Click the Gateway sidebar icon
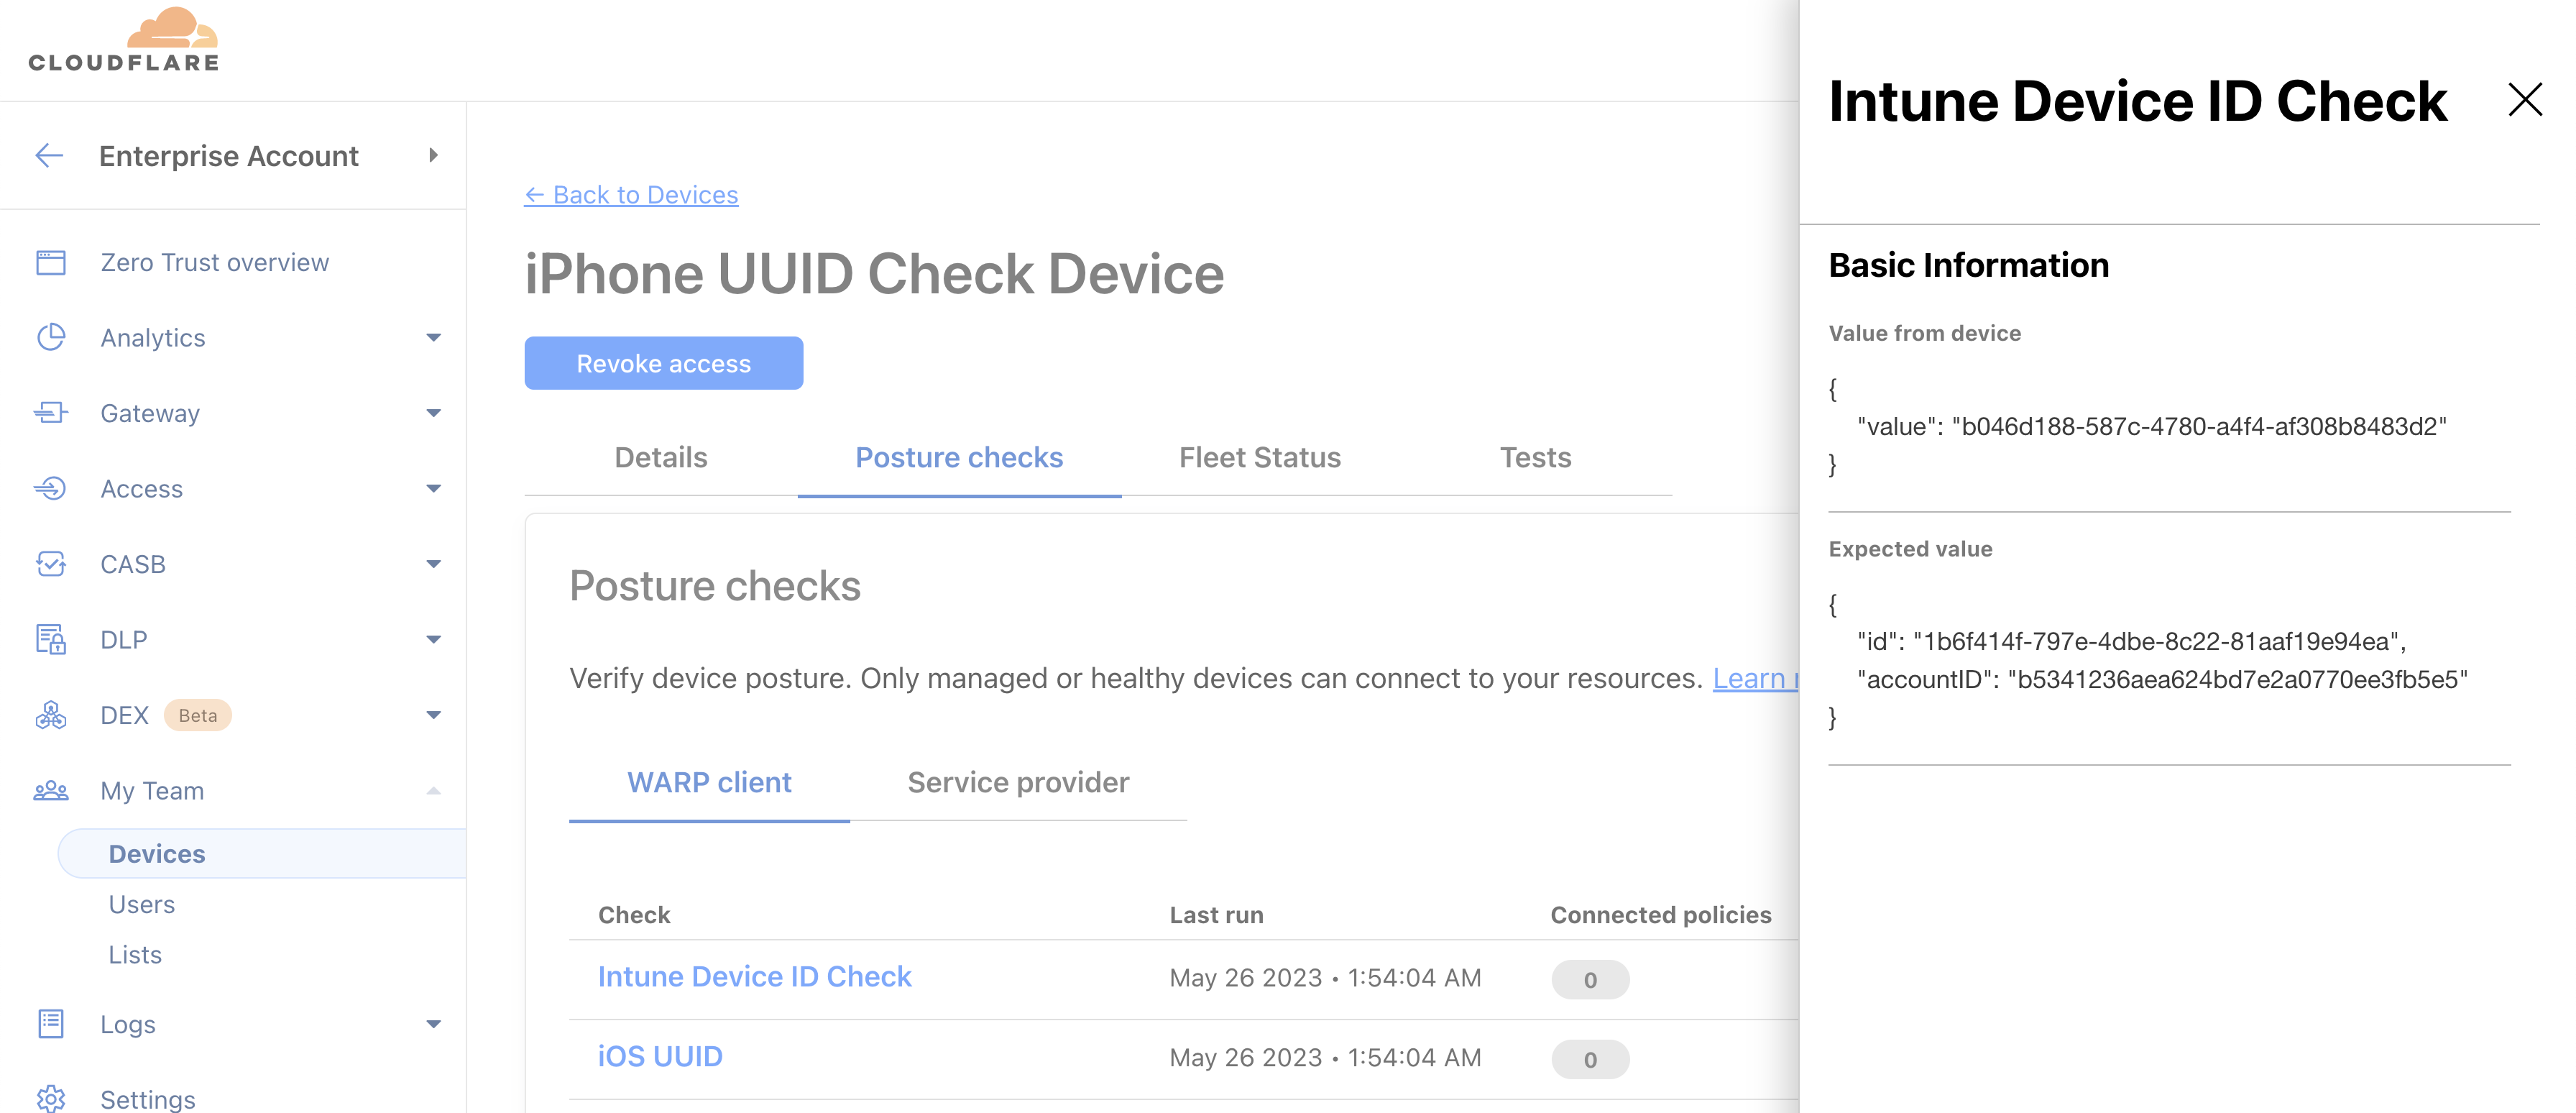 pos(51,413)
